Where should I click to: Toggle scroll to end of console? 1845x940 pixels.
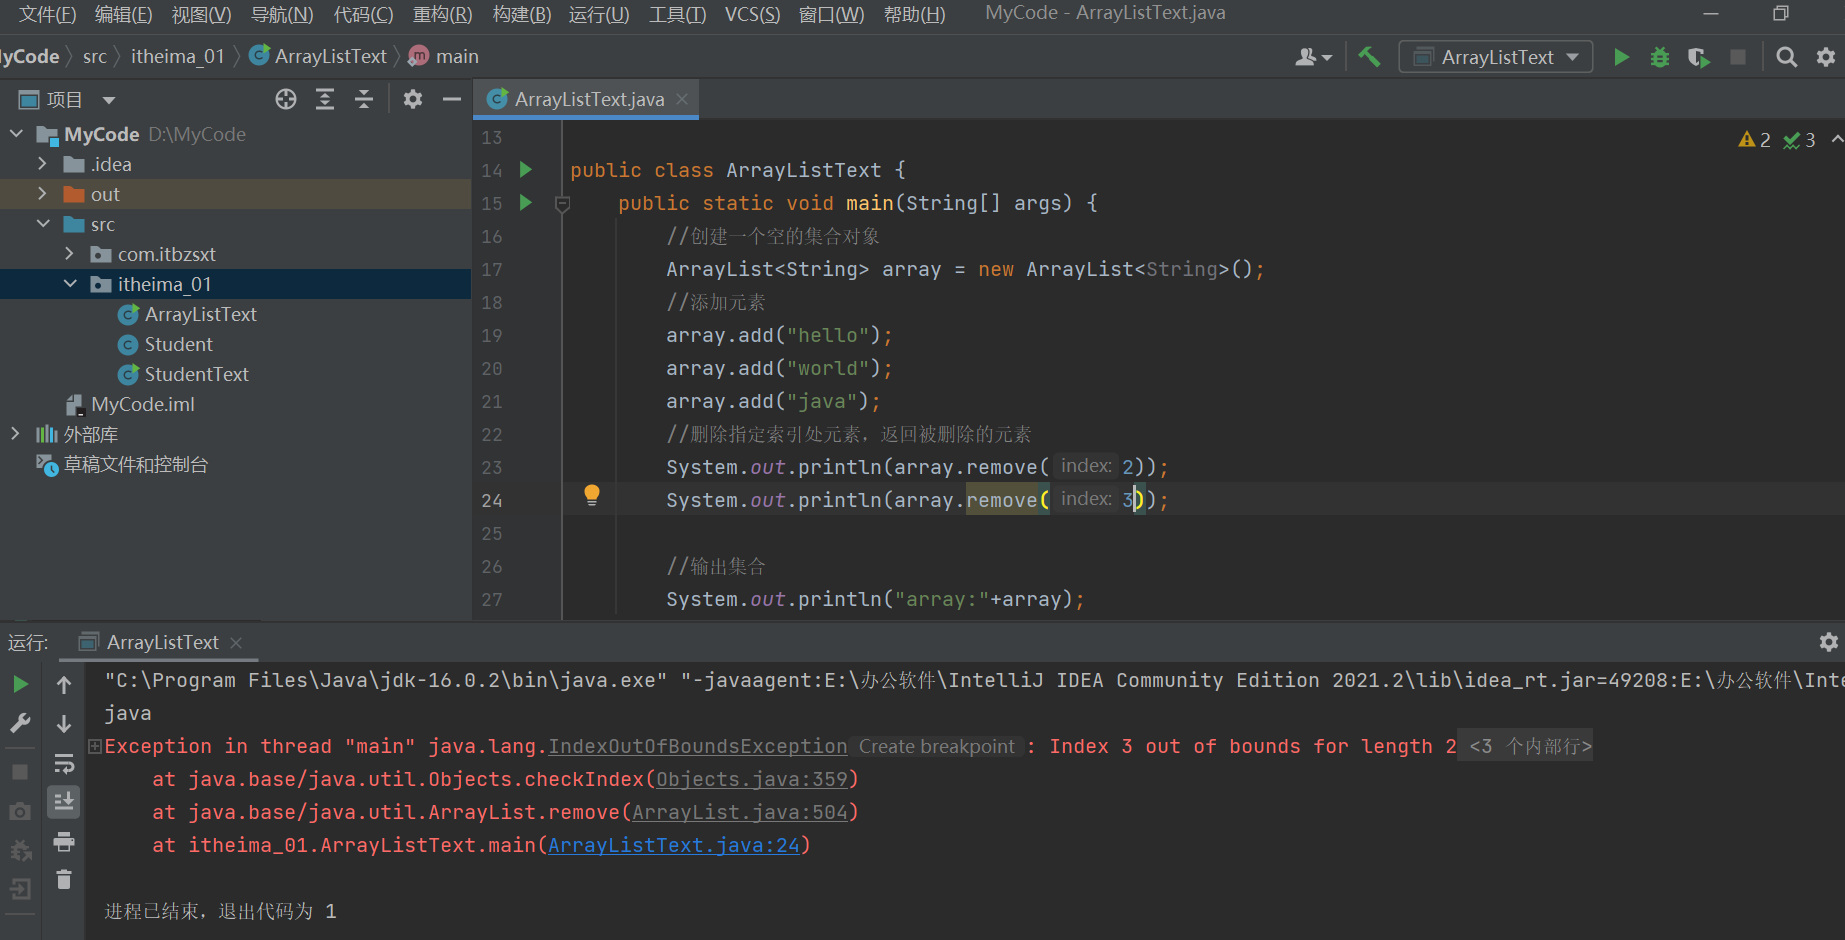pyautogui.click(x=64, y=802)
